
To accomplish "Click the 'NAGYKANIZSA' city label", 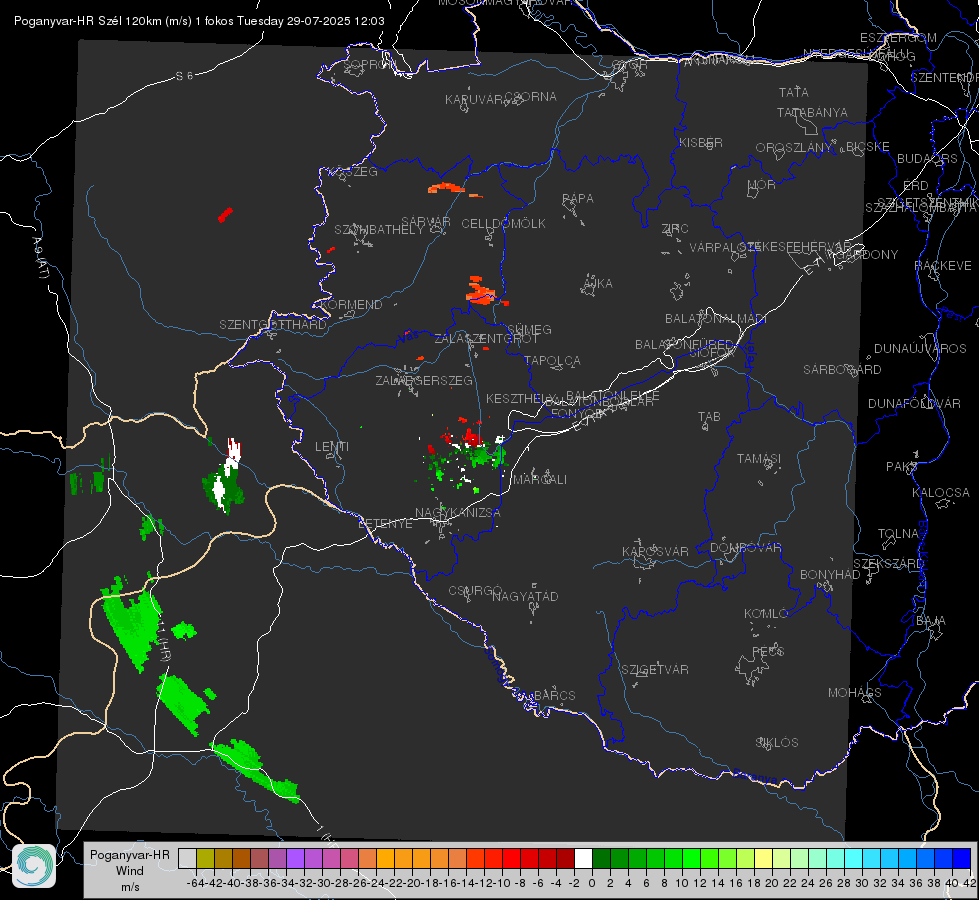I will (x=458, y=513).
